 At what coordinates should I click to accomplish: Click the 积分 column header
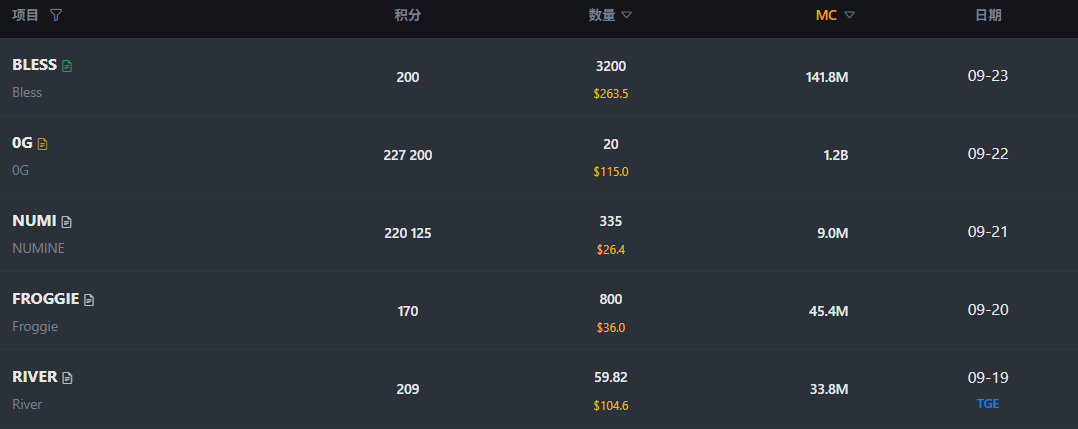[407, 15]
